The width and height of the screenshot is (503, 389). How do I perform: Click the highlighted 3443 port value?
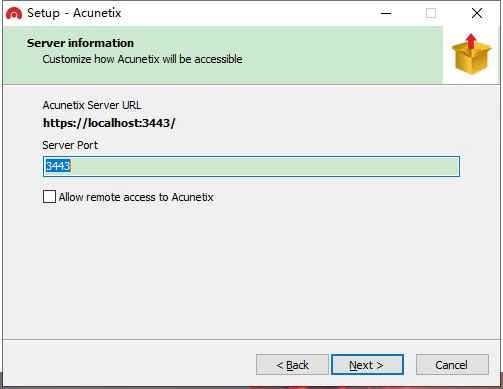(58, 166)
